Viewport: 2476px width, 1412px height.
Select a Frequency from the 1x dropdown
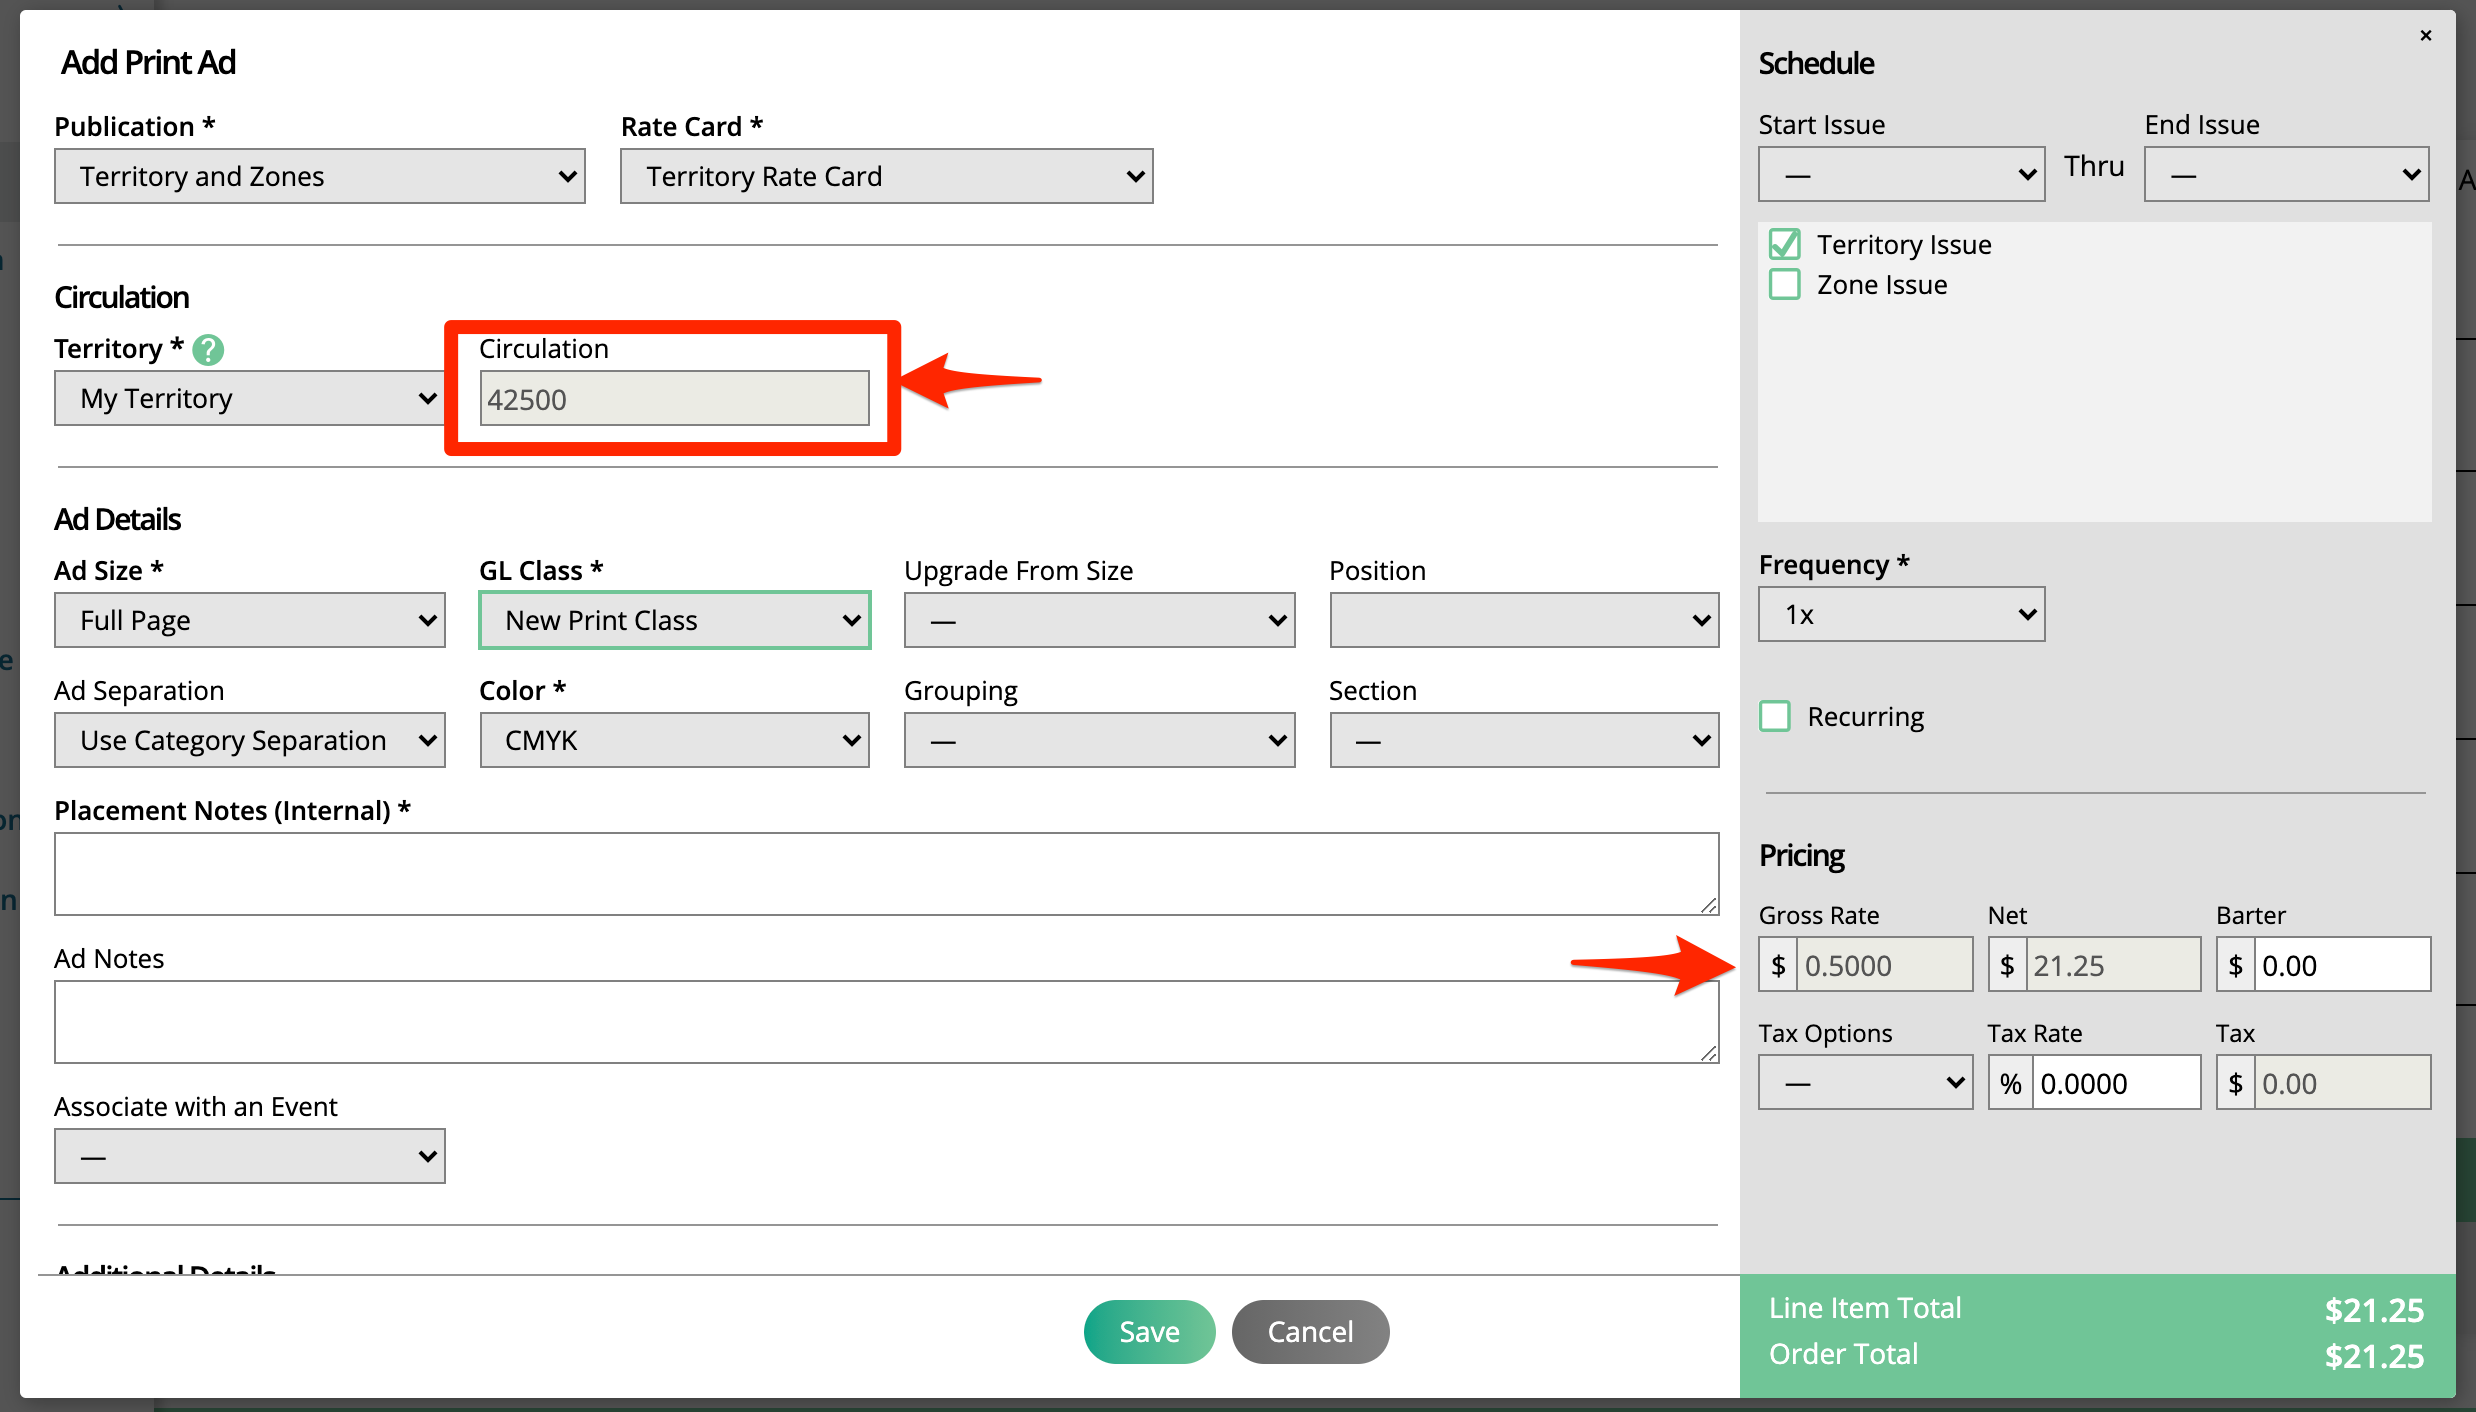[x=1901, y=615]
